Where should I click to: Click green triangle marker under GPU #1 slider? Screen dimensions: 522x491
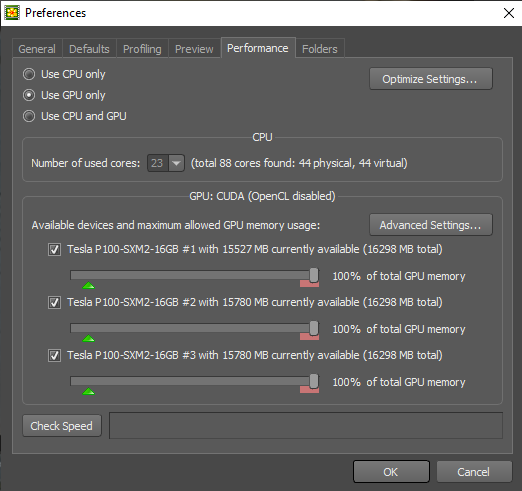click(89, 285)
